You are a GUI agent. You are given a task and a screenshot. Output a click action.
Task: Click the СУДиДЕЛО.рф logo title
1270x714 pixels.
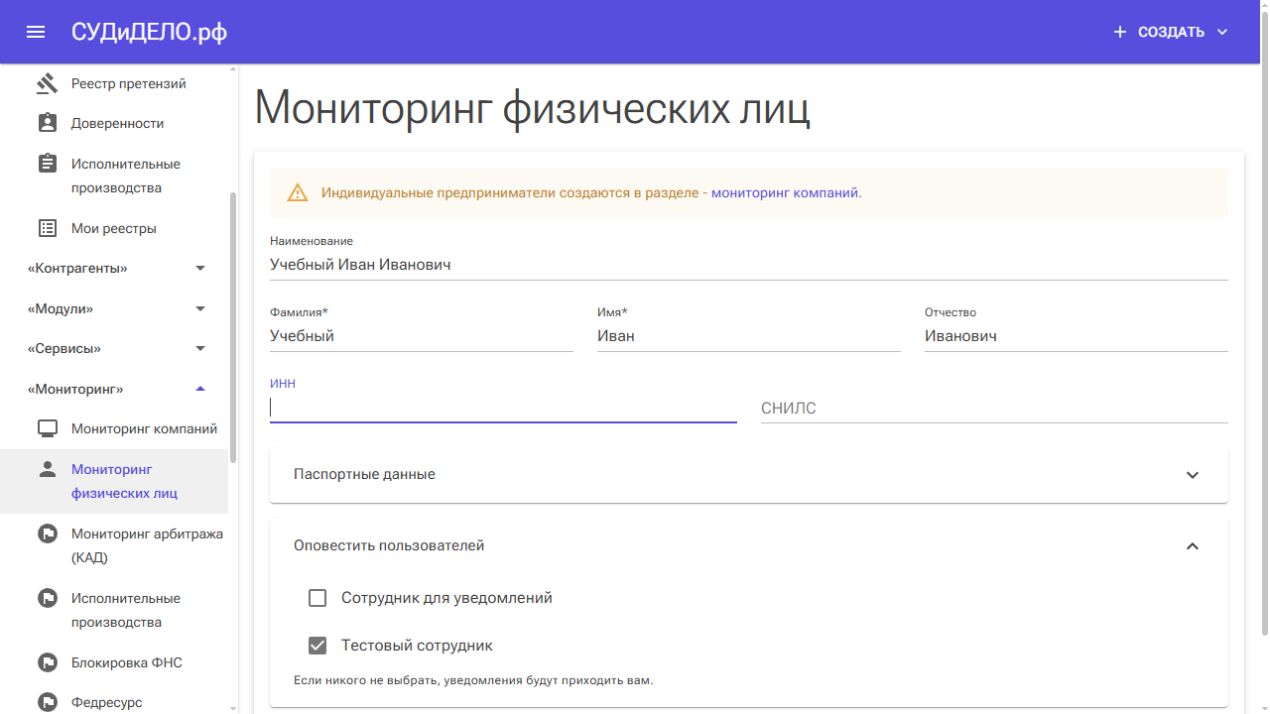click(x=149, y=32)
